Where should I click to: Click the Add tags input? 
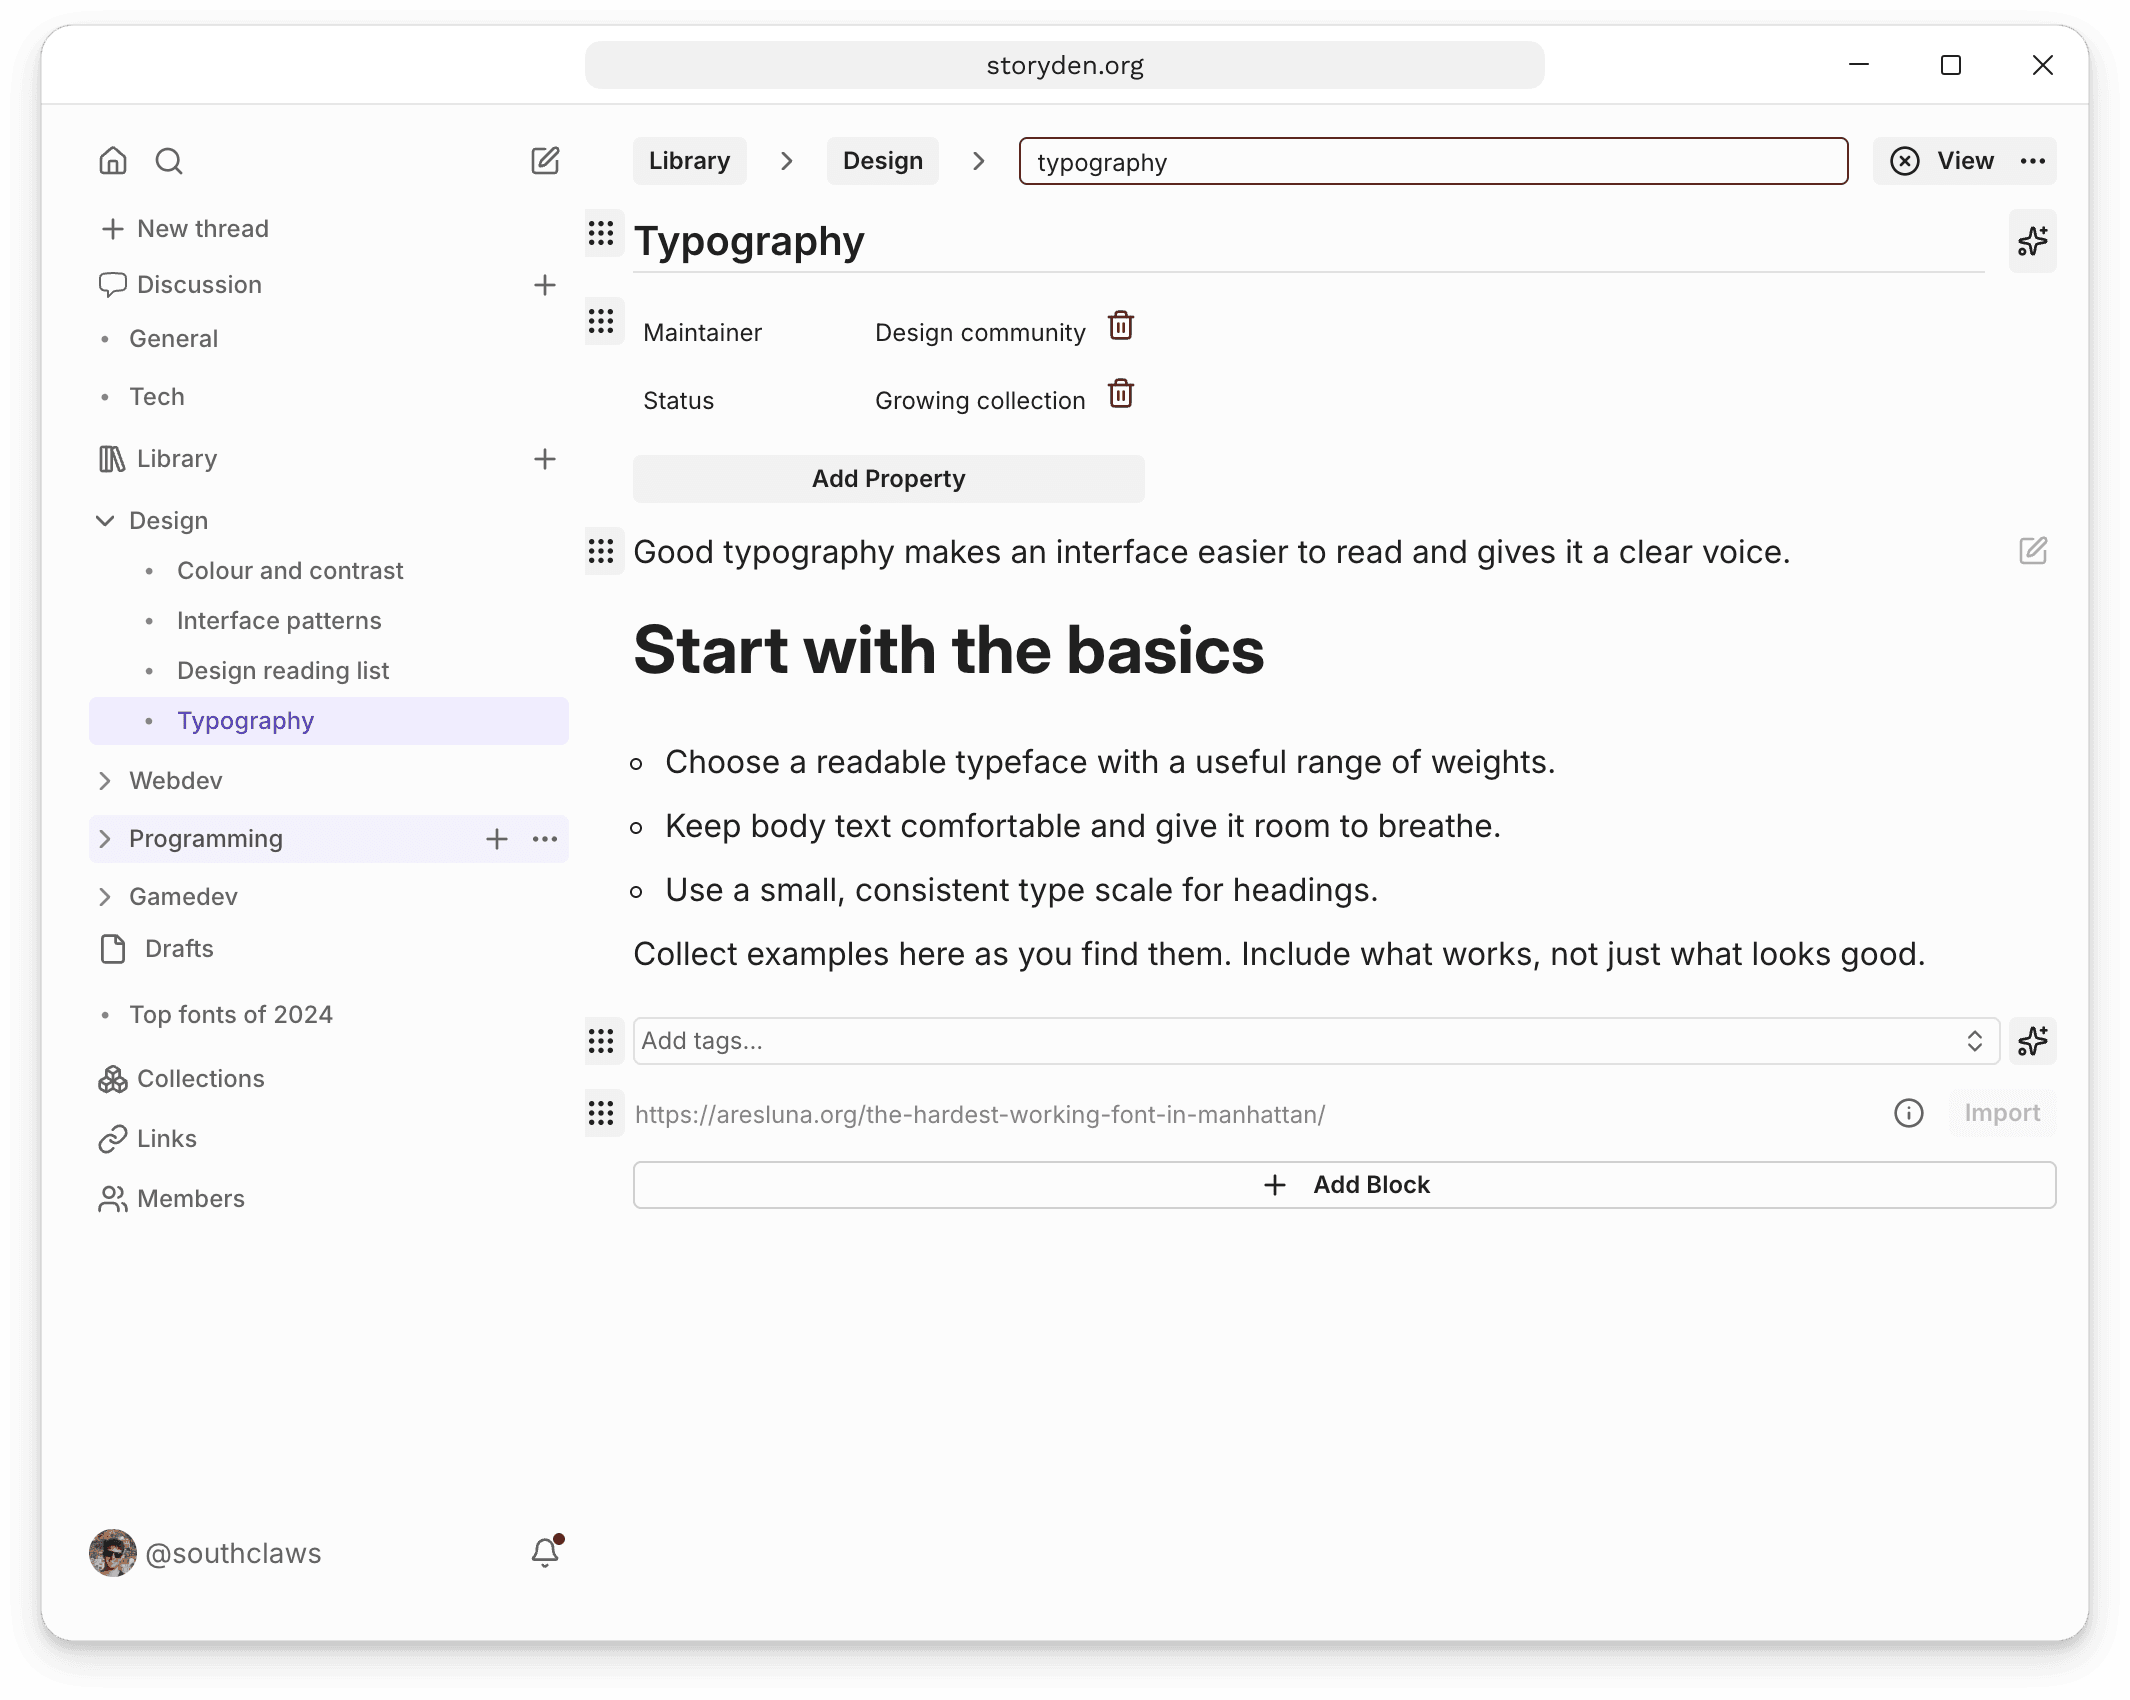(x=1316, y=1041)
